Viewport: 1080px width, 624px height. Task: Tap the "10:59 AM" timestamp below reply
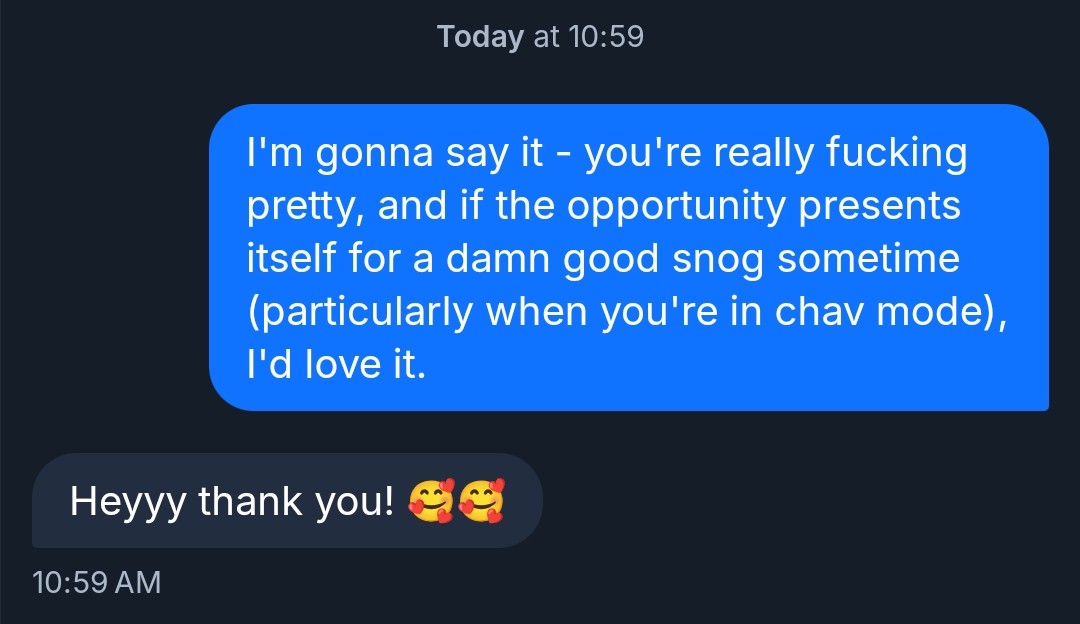(x=96, y=583)
